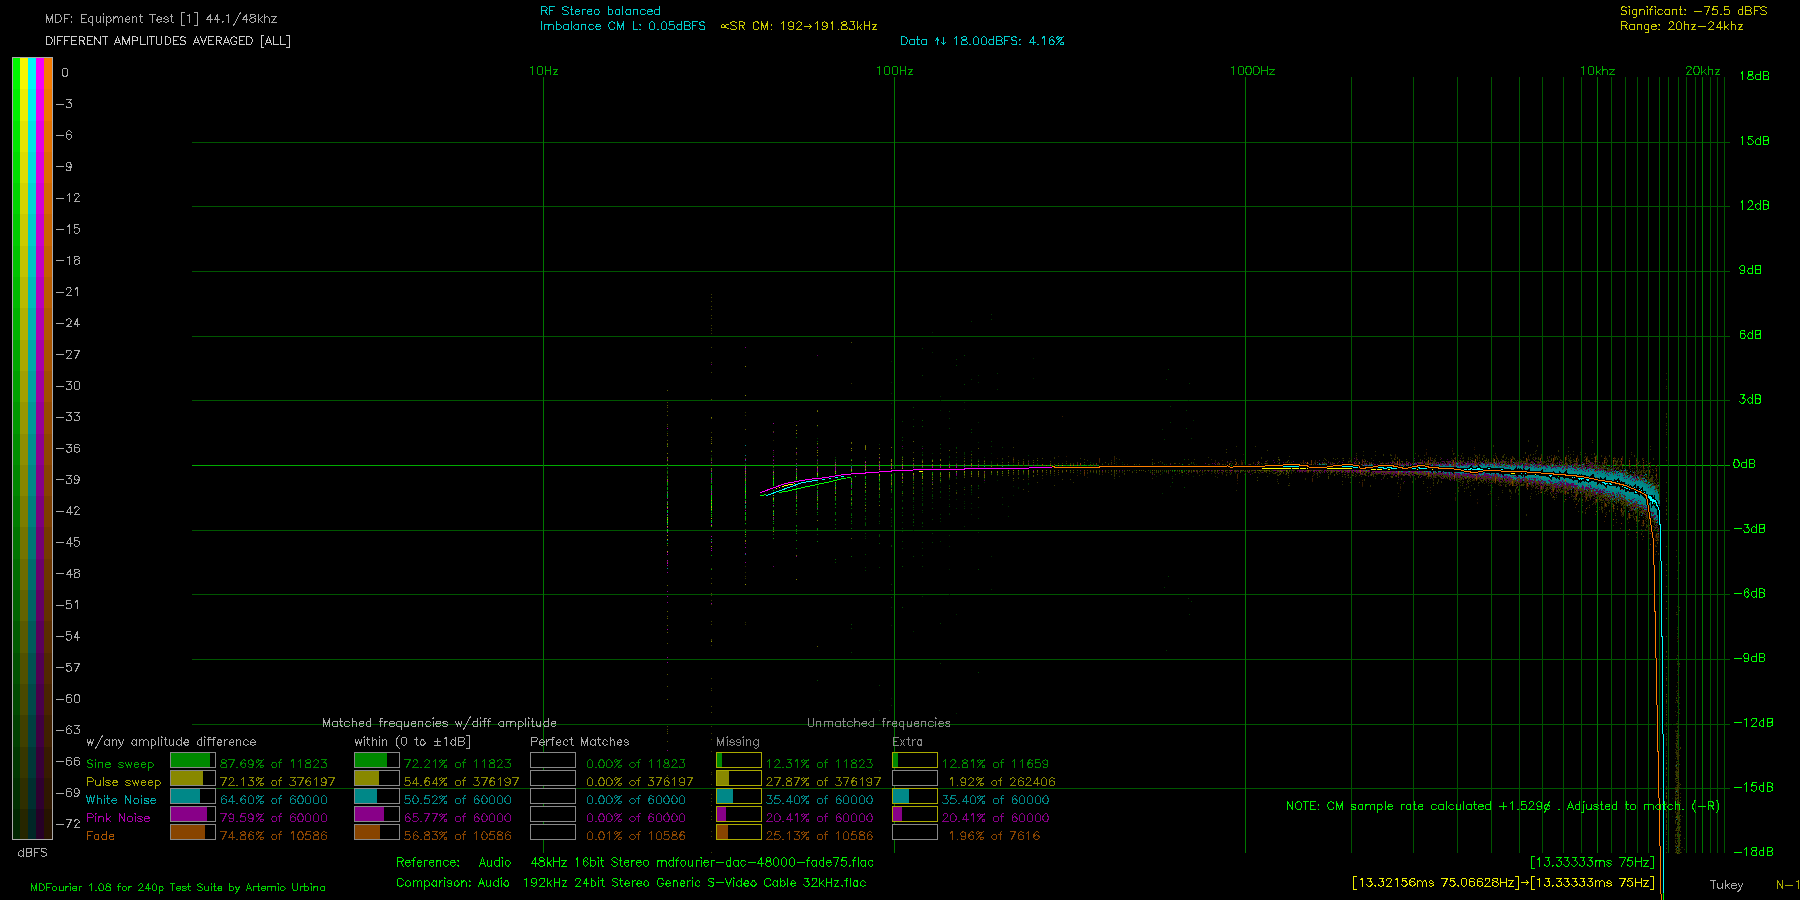Click the Missing bar beside 12.31% of 11823

click(738, 761)
